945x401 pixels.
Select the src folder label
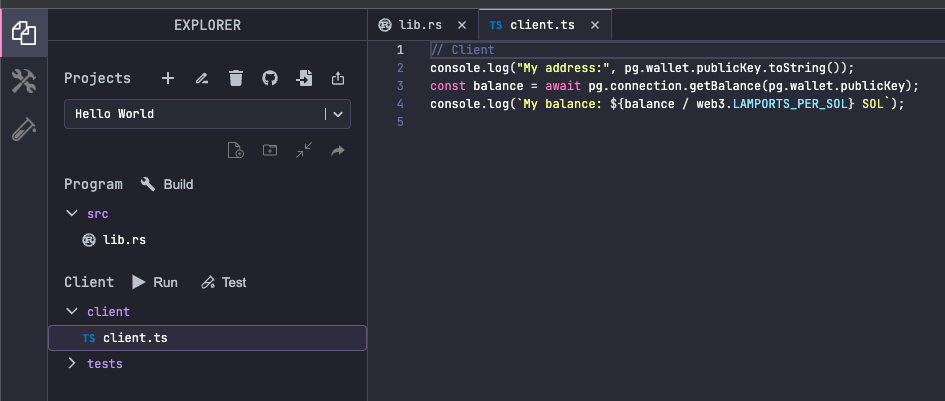tap(98, 213)
